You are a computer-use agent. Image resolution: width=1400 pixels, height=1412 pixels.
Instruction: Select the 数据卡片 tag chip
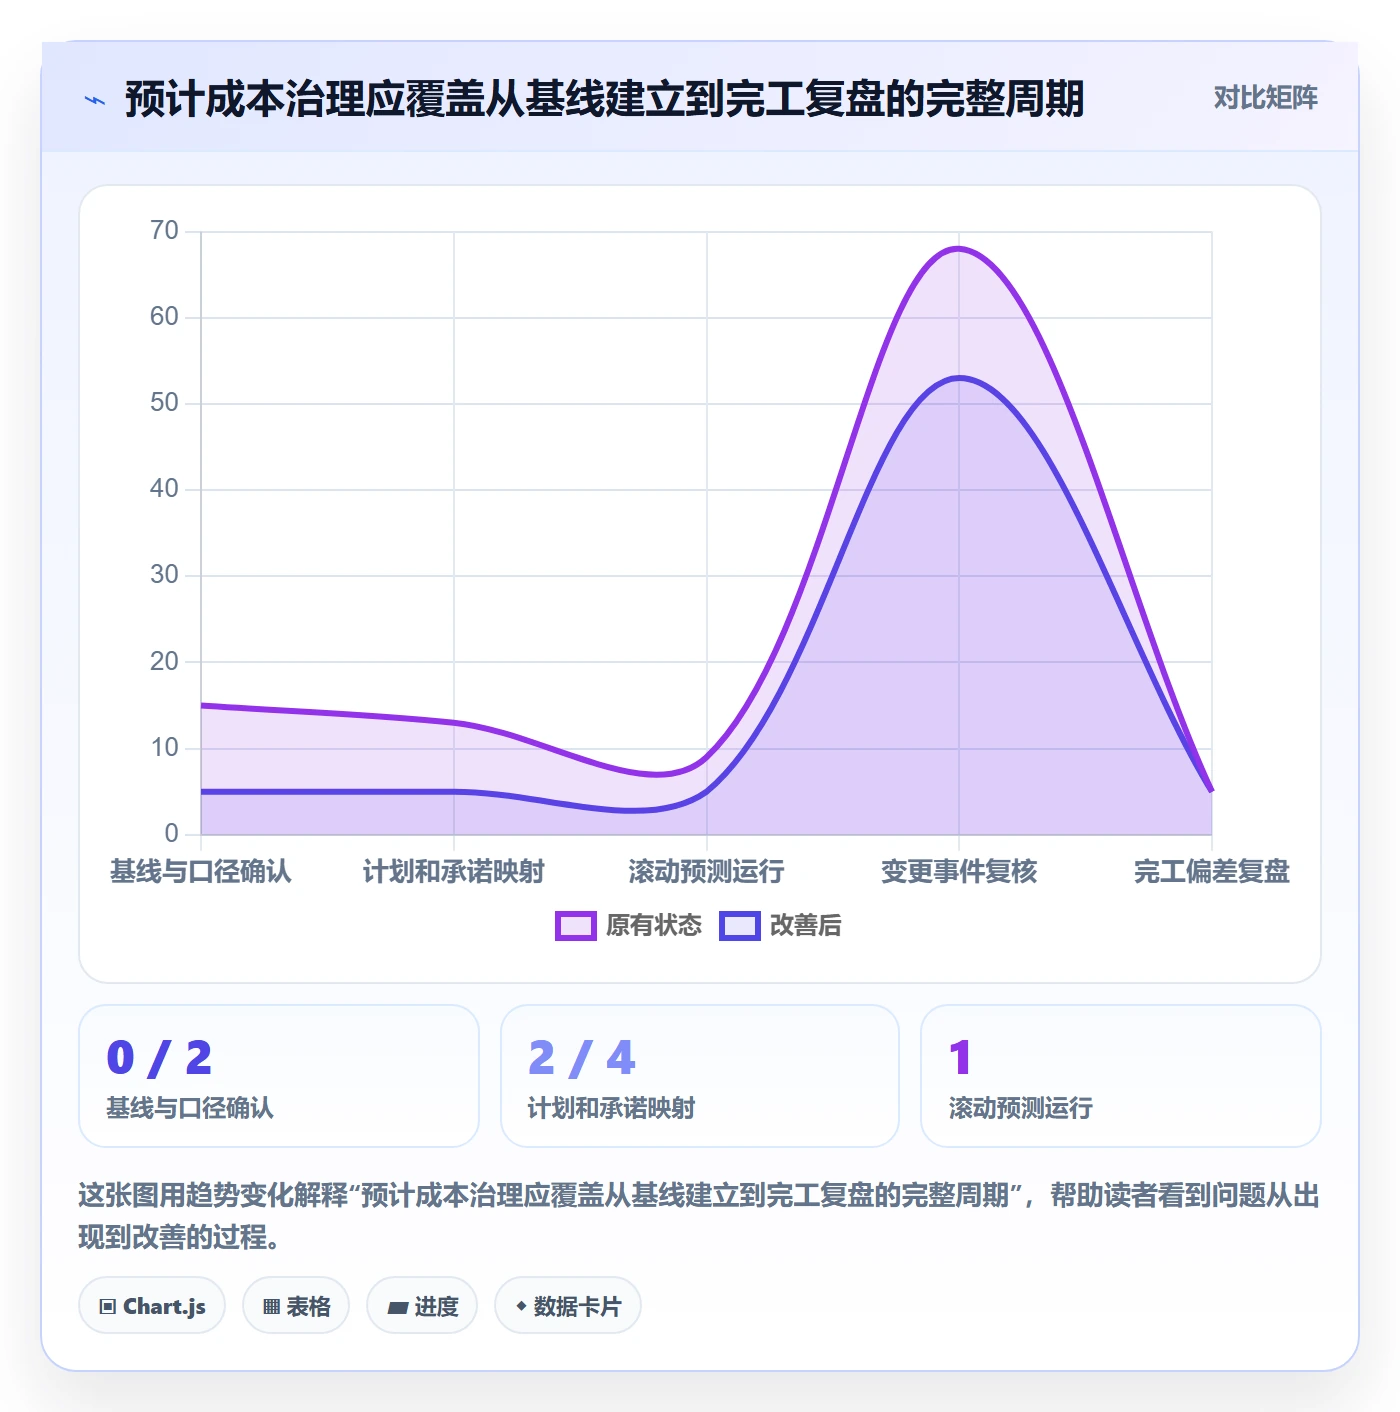(x=568, y=1305)
